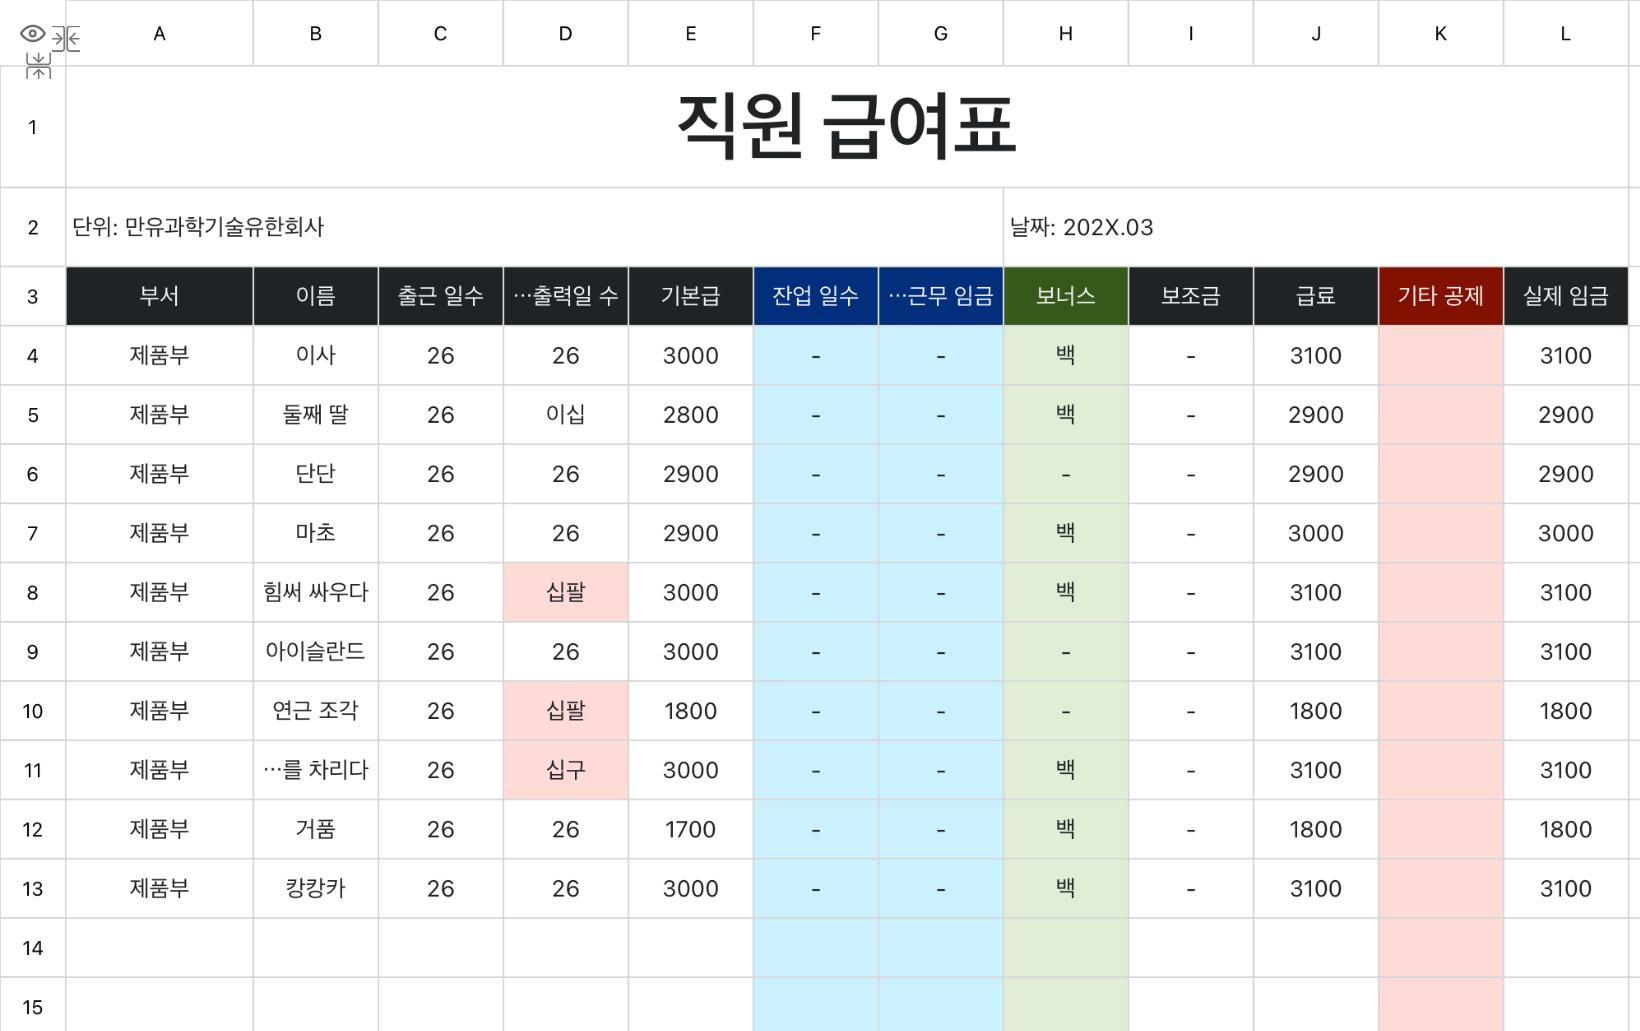This screenshot has height=1031, width=1640.
Task: Click the green 보너스 header cell
Action: coord(1065,296)
